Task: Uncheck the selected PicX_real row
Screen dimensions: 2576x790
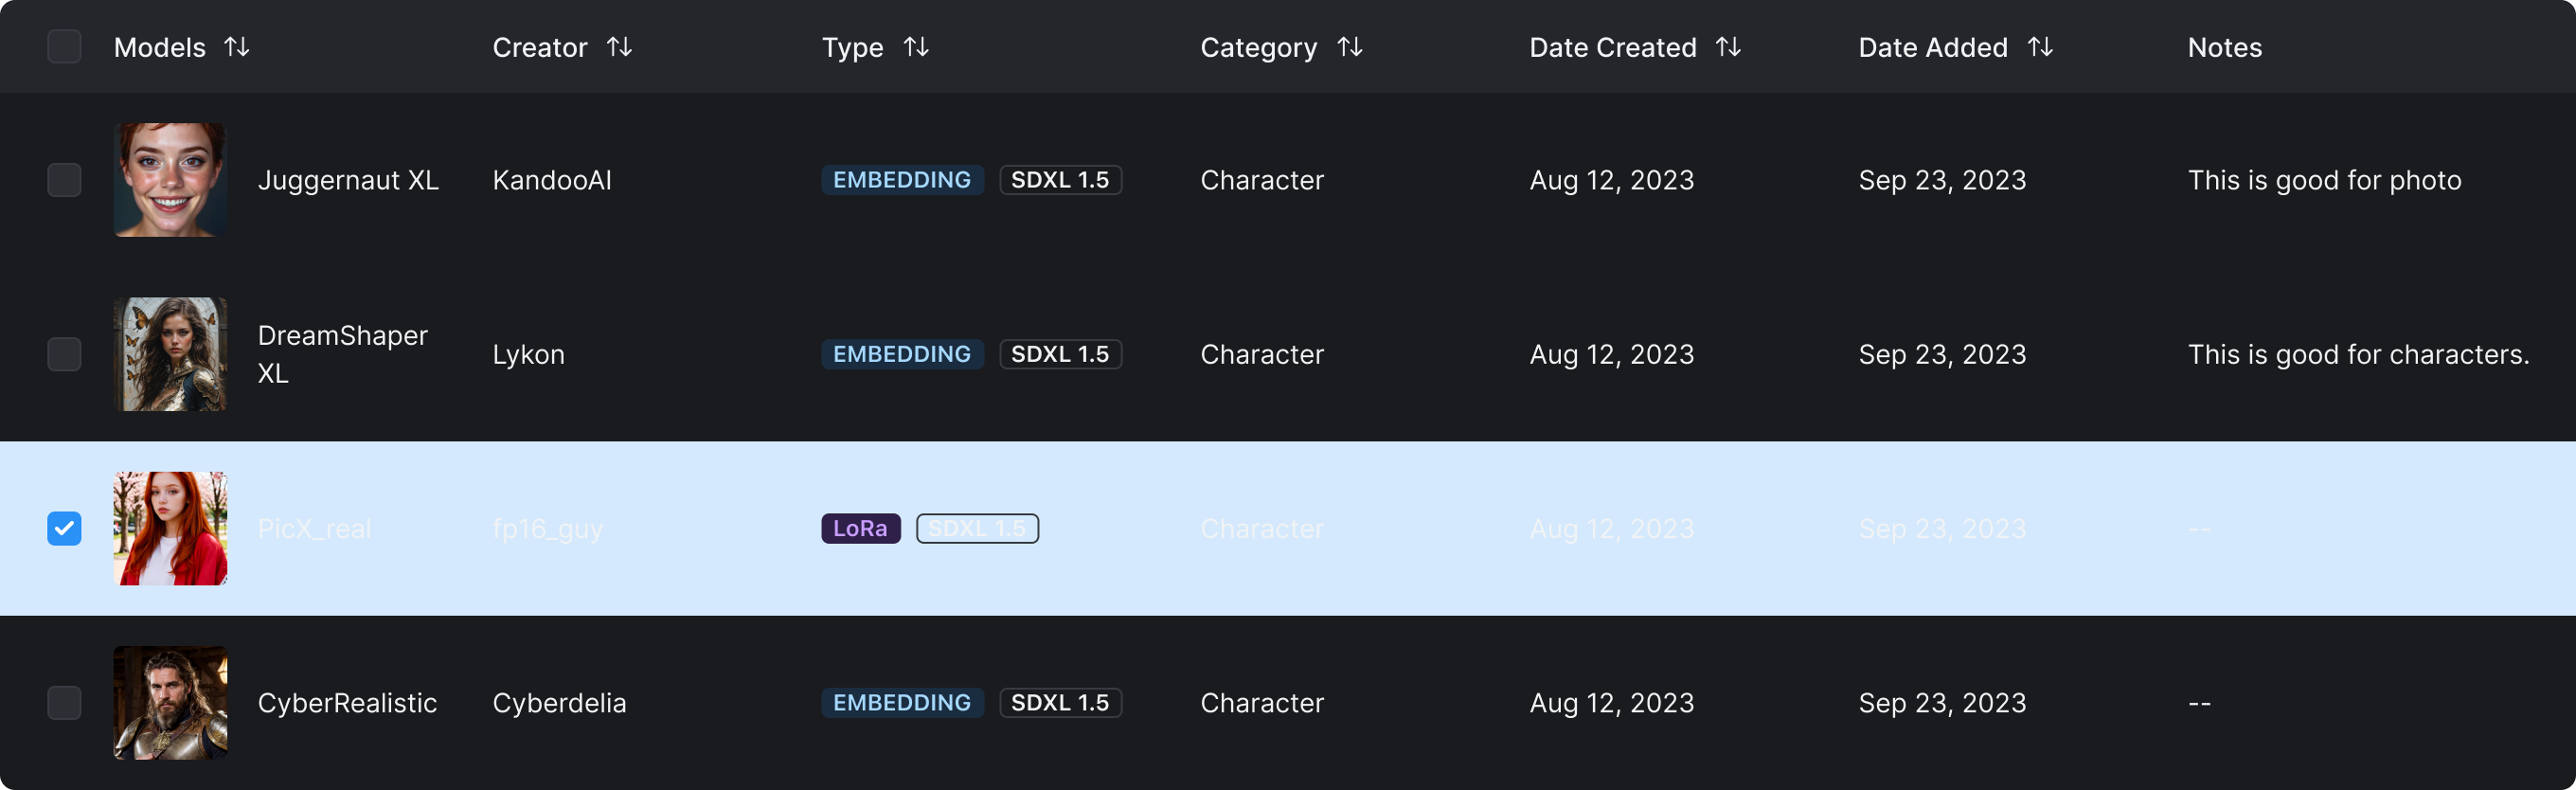Action: [65, 528]
